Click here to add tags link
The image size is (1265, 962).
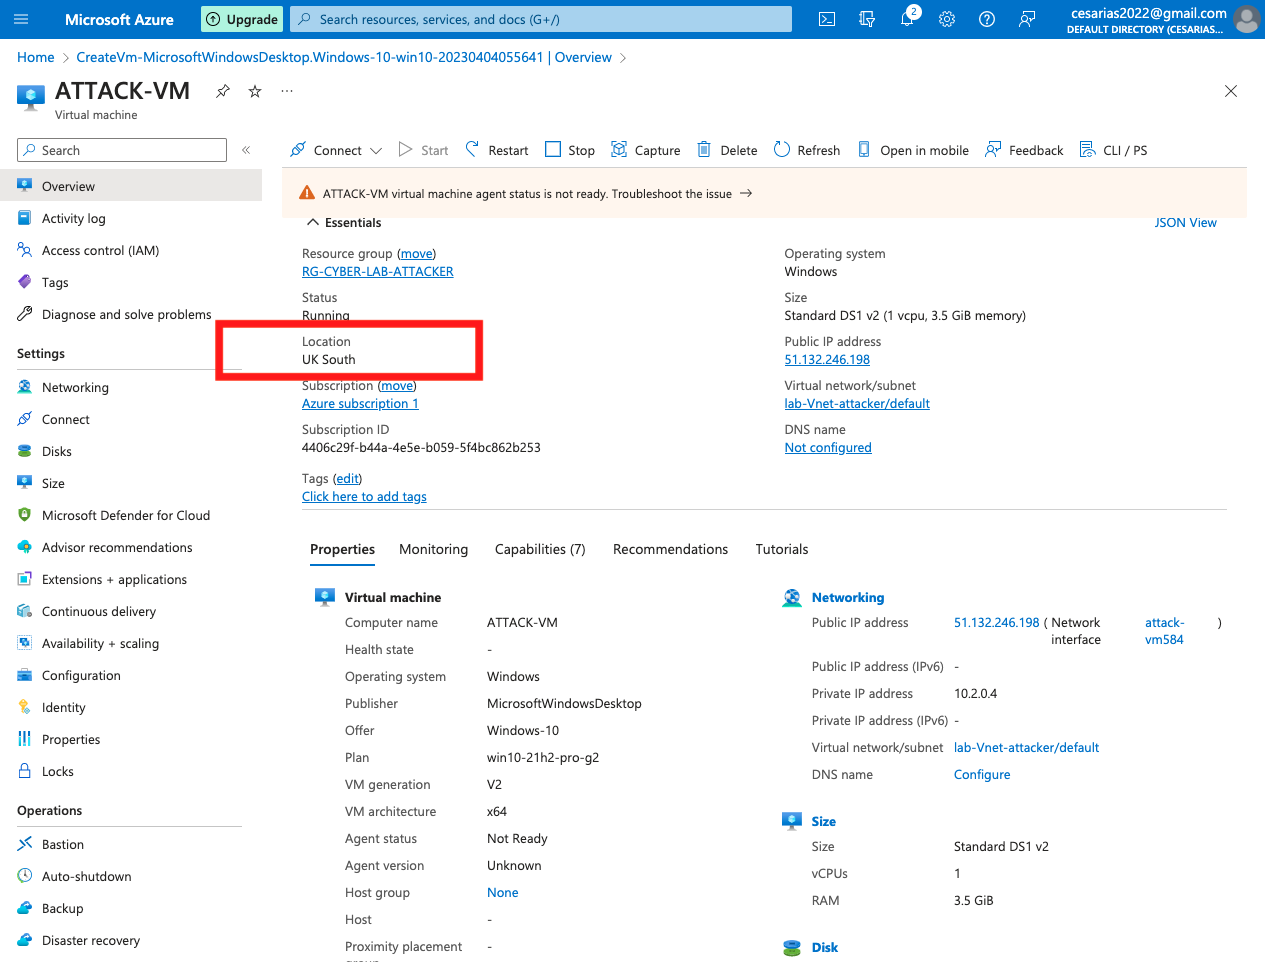pos(364,497)
